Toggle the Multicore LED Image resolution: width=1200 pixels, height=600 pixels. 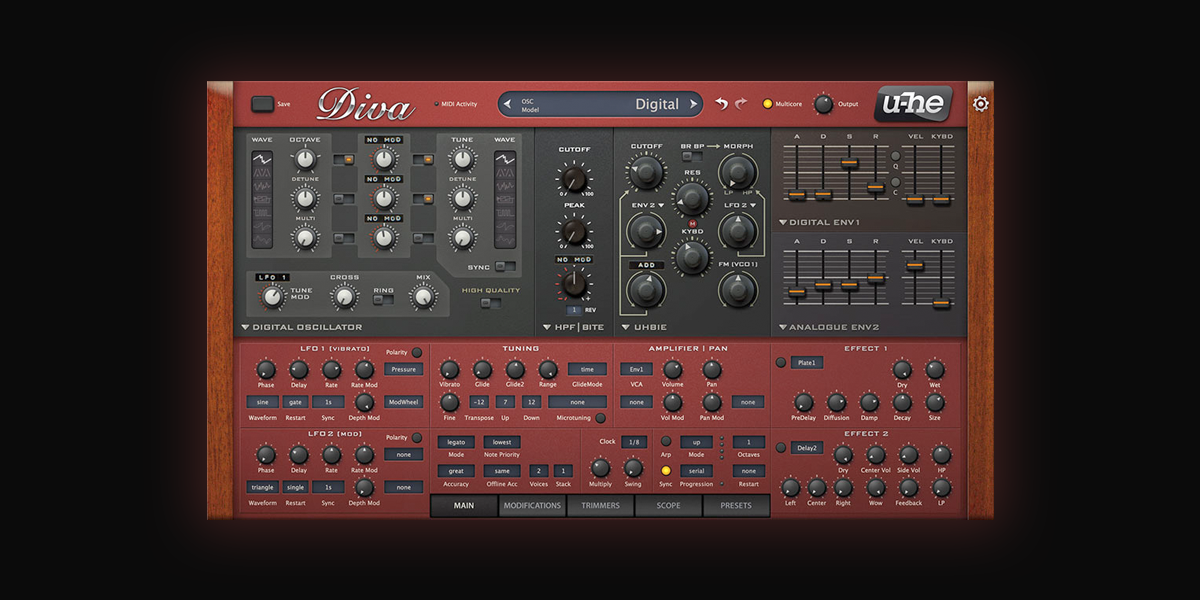(x=768, y=103)
